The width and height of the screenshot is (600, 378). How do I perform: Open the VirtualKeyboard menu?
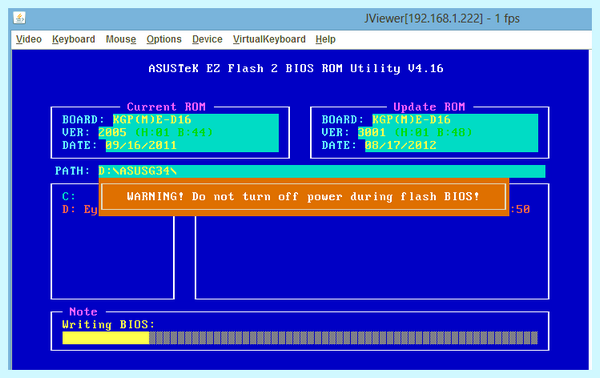click(269, 39)
